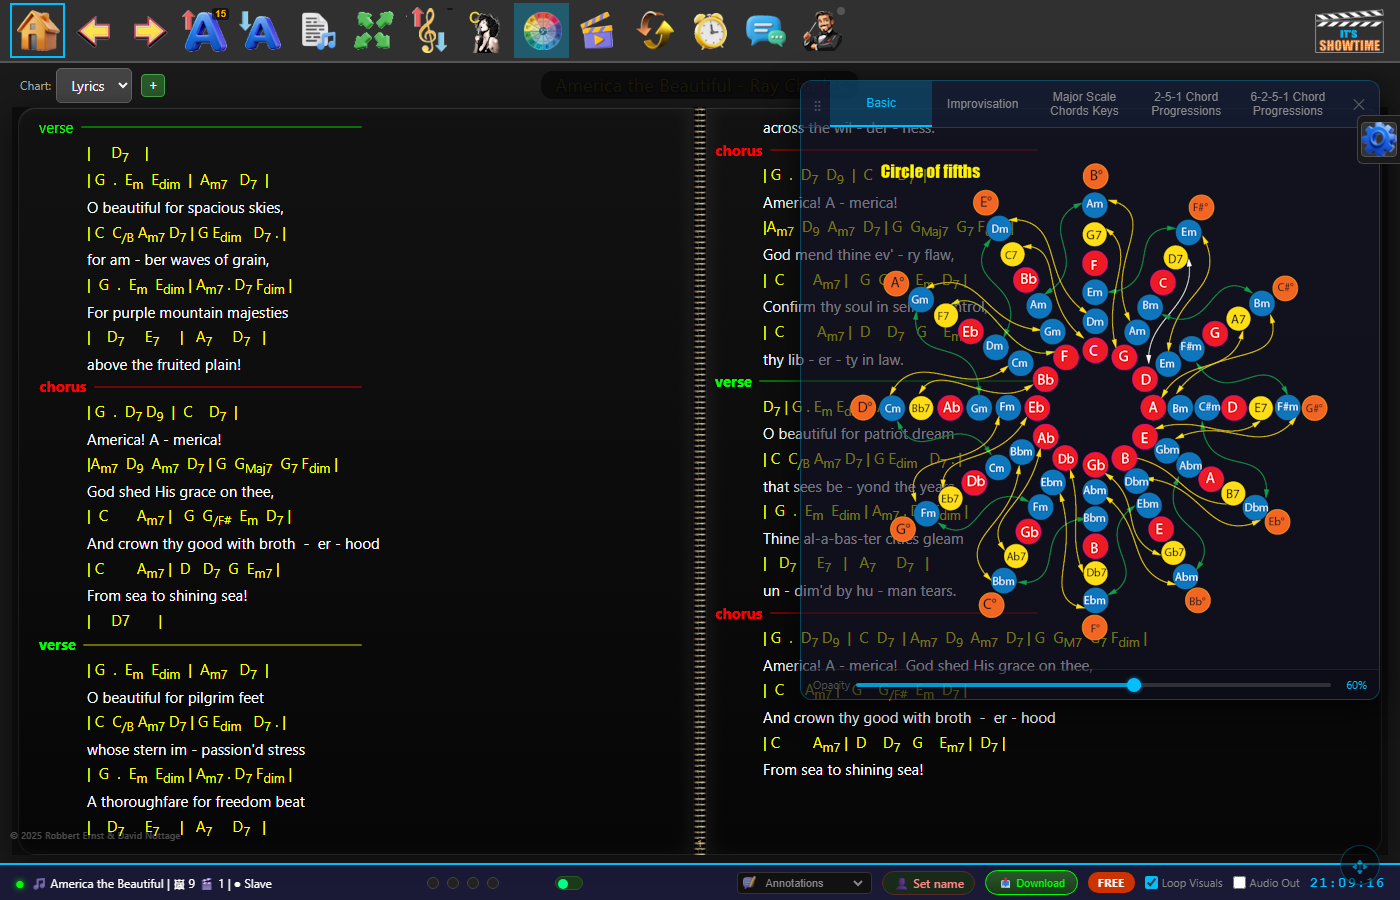Select the yellow B7 chord node

[x=1233, y=494]
